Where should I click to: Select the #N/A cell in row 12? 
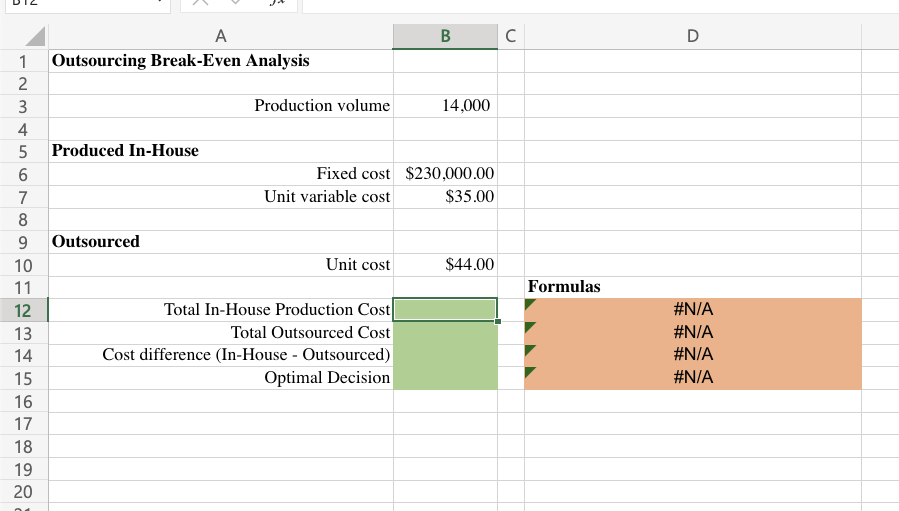coord(693,310)
